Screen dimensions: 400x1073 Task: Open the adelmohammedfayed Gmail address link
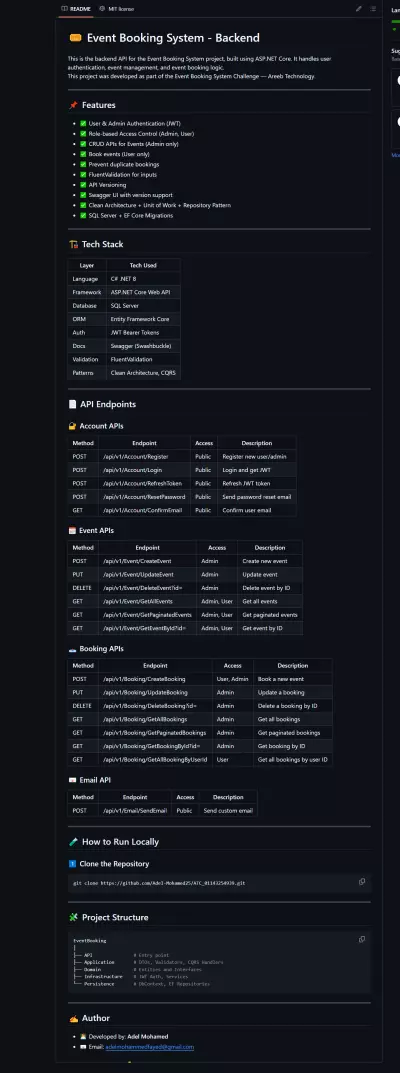(150, 1047)
